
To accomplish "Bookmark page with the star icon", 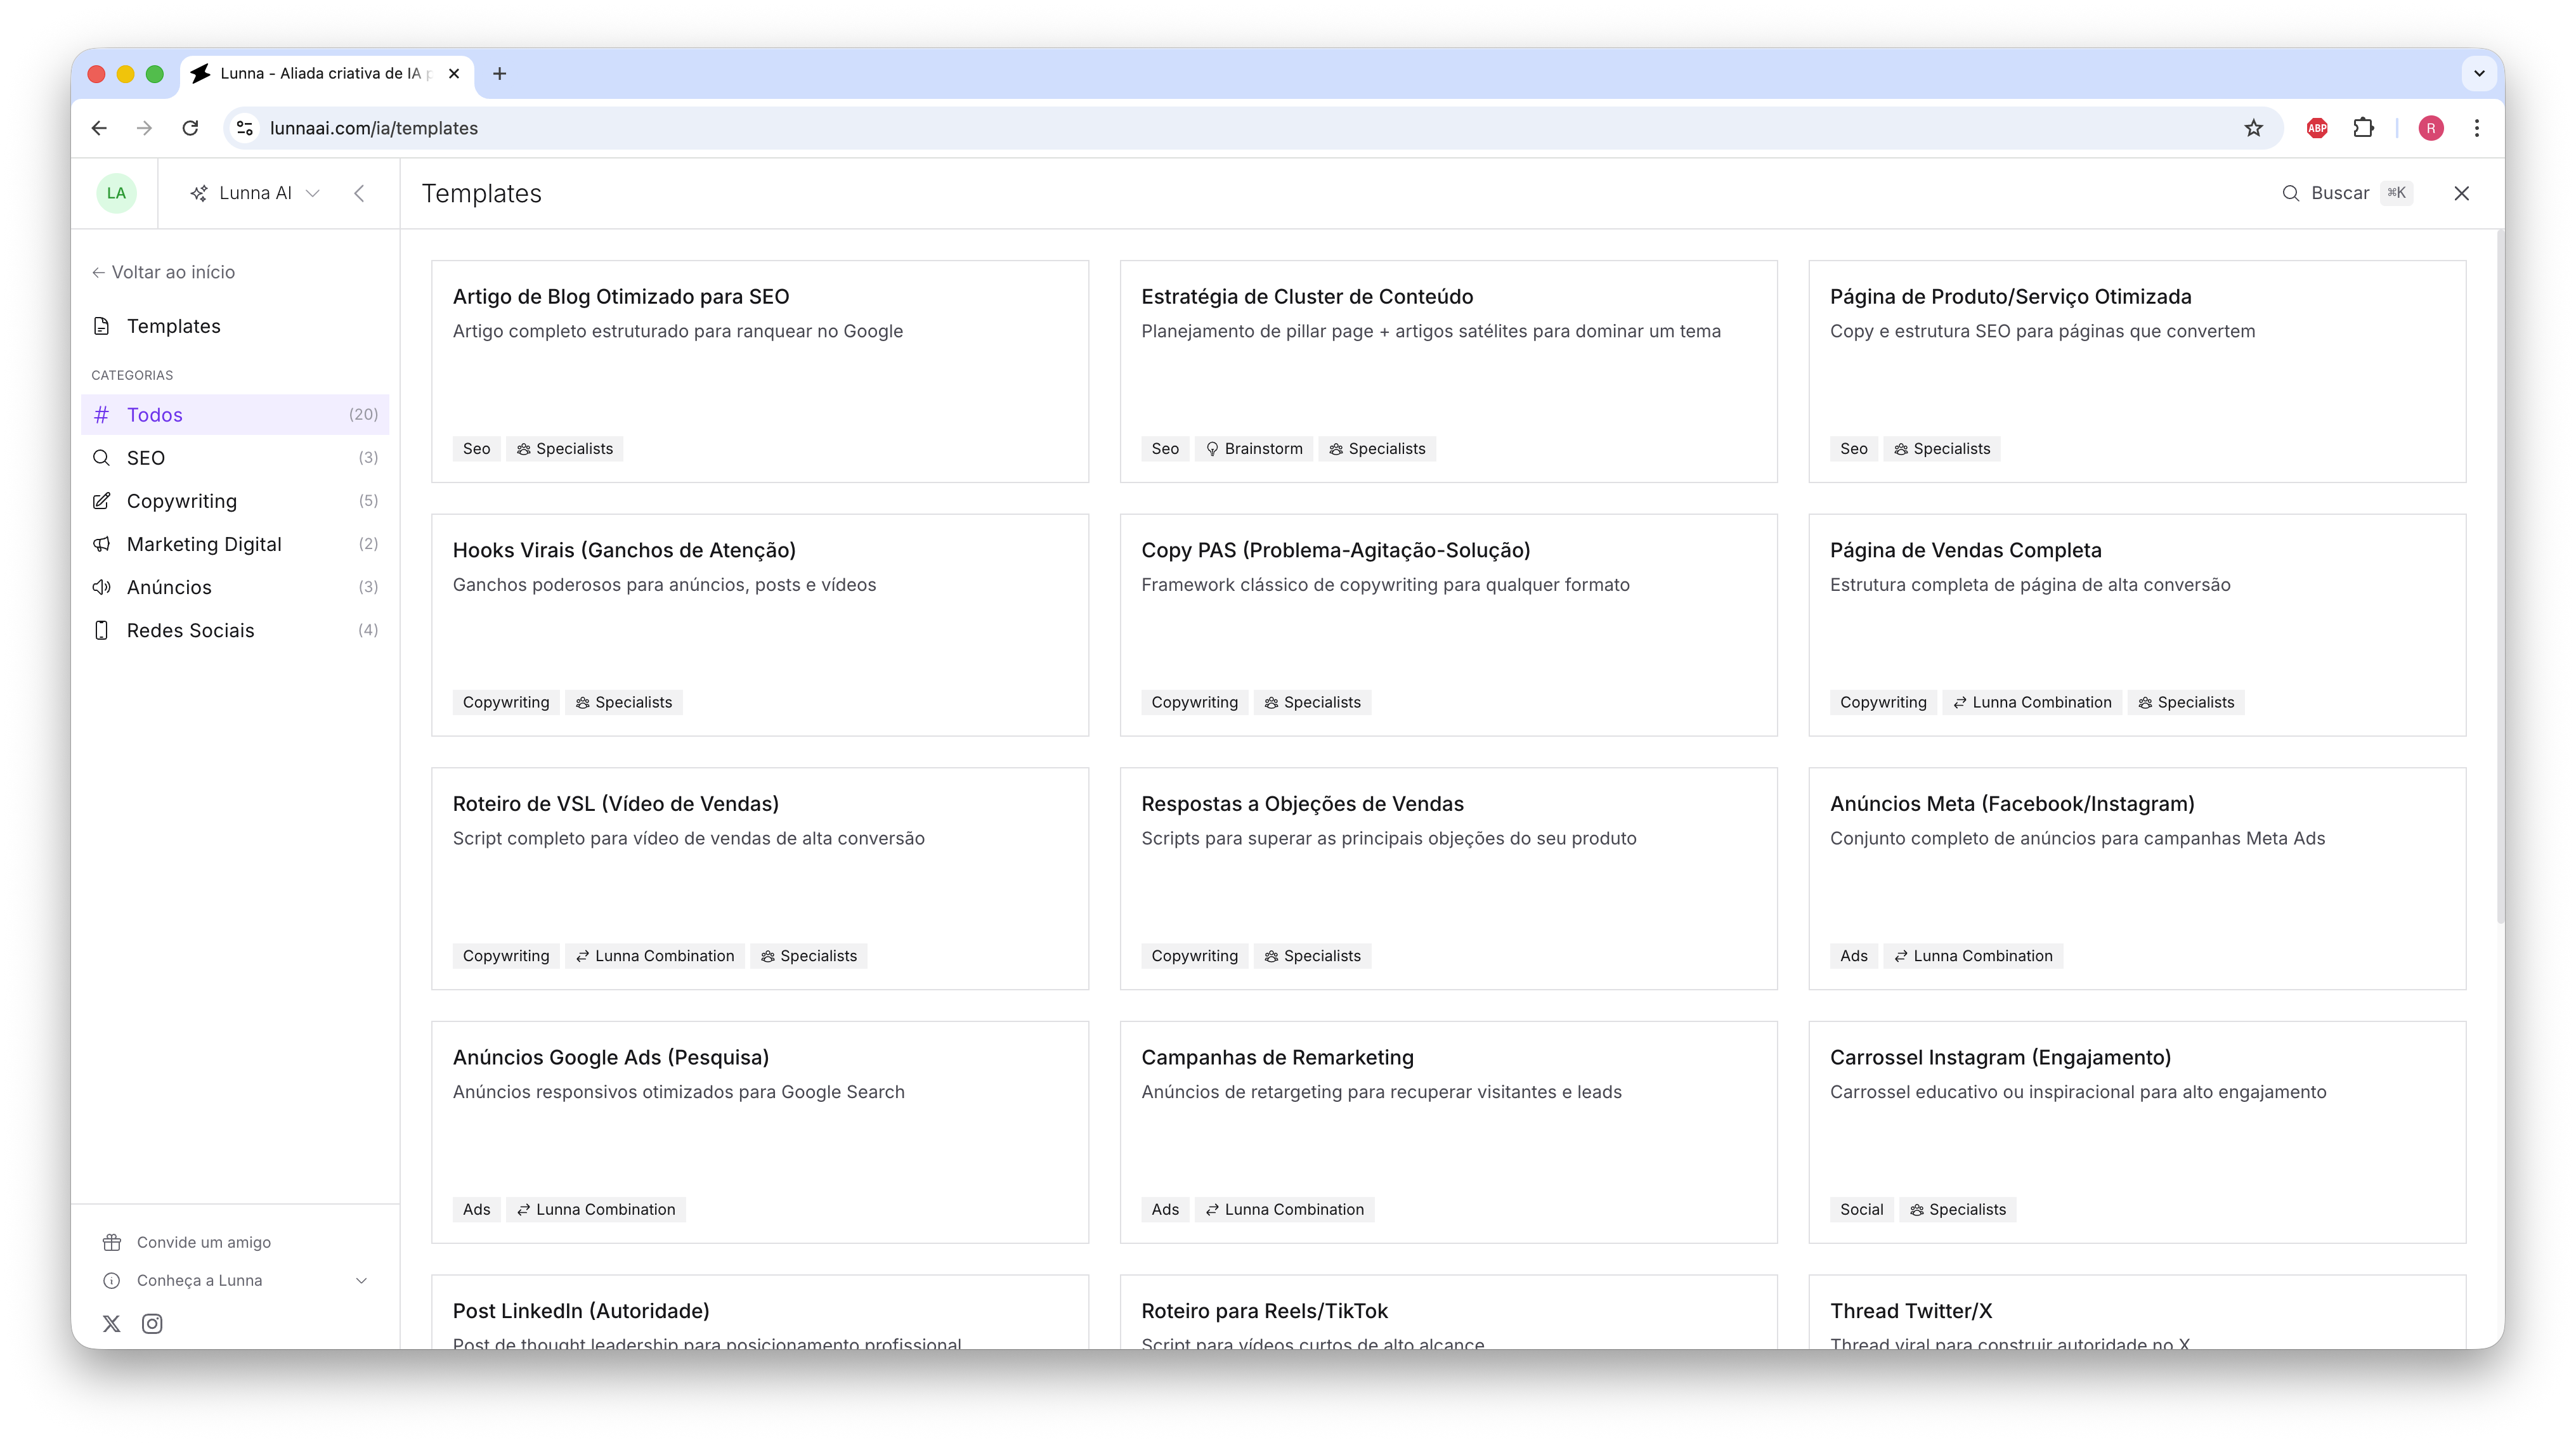I will pyautogui.click(x=2253, y=128).
